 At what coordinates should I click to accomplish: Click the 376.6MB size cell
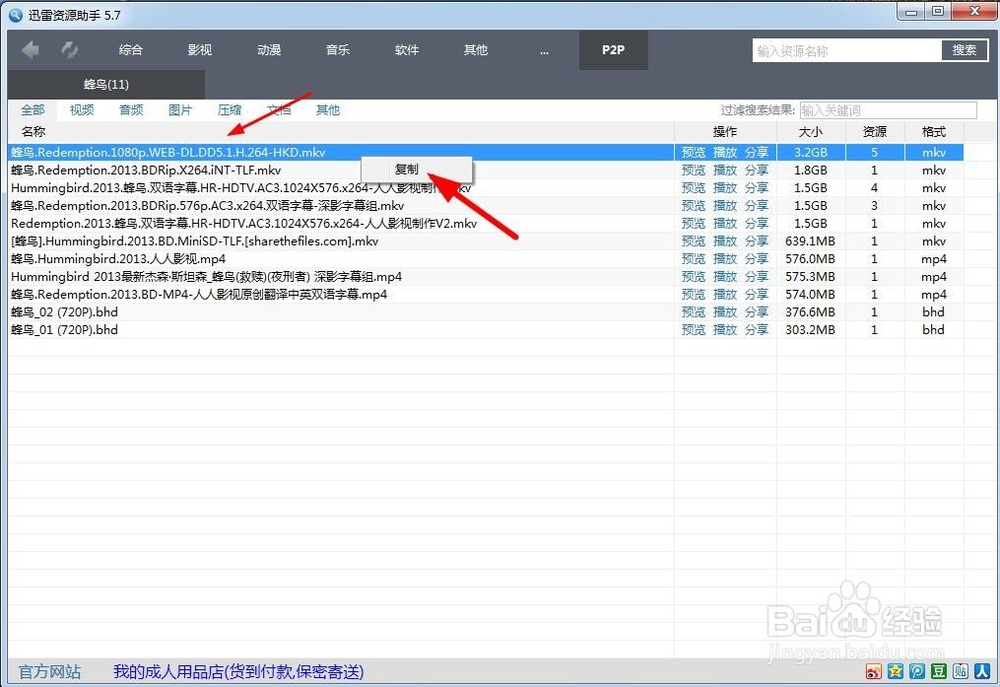(810, 312)
